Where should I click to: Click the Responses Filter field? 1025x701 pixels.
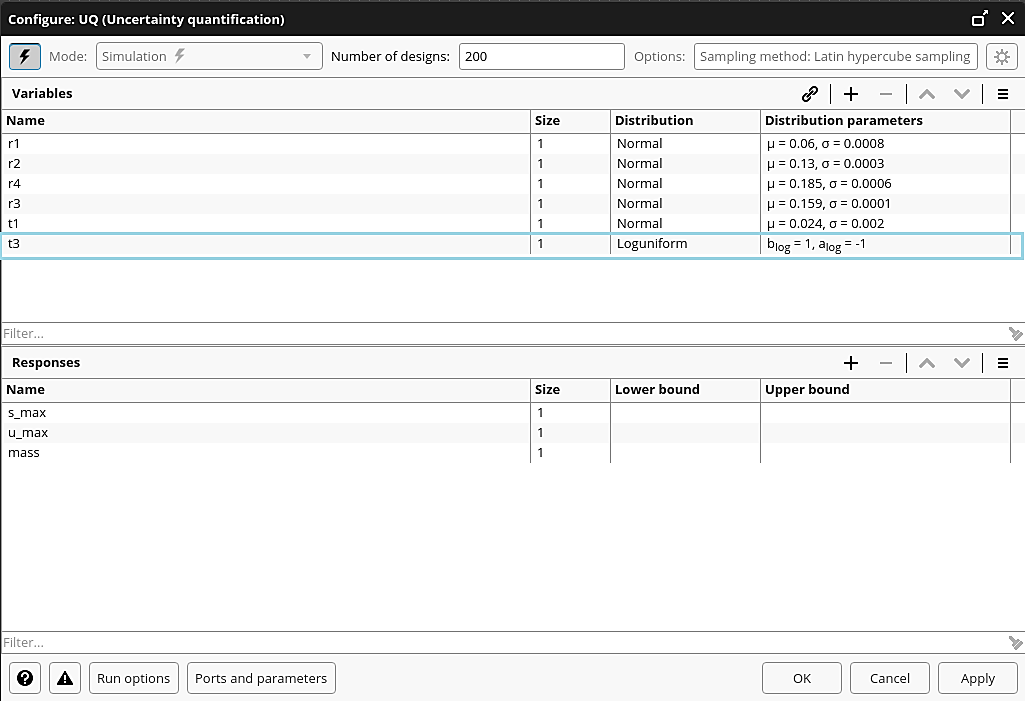coord(503,643)
